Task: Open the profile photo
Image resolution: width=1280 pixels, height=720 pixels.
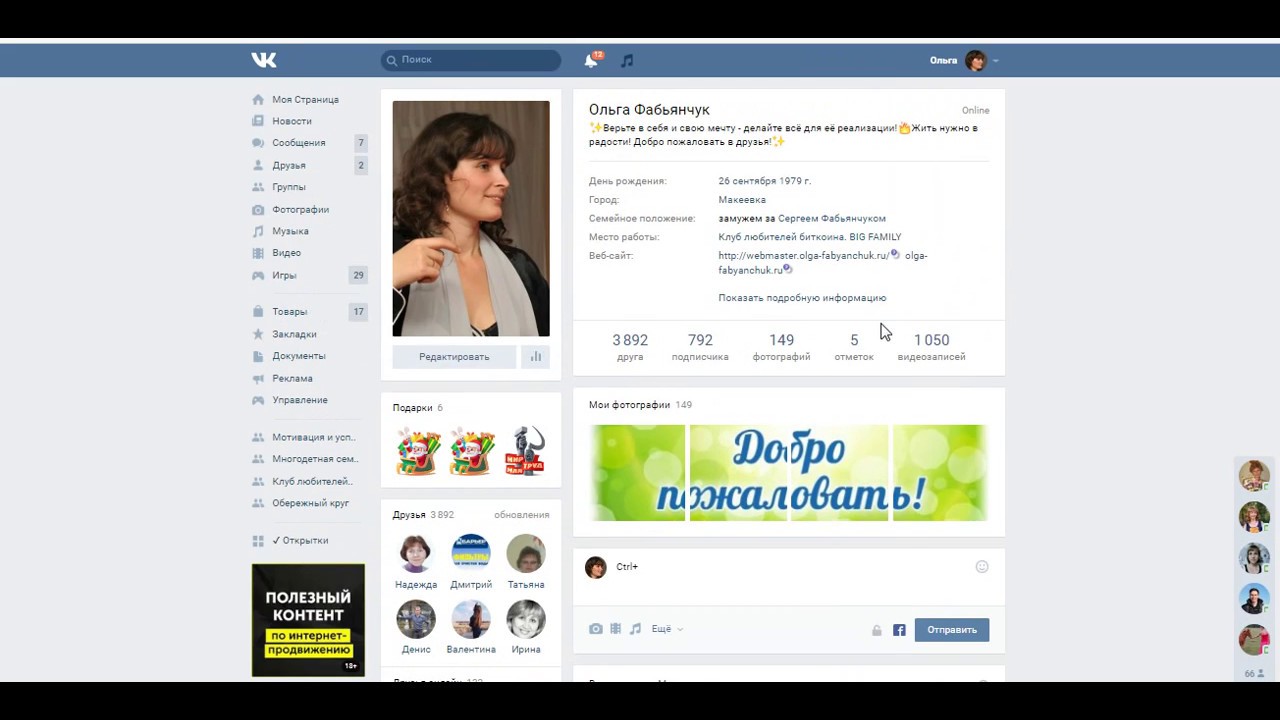Action: pyautogui.click(x=471, y=218)
